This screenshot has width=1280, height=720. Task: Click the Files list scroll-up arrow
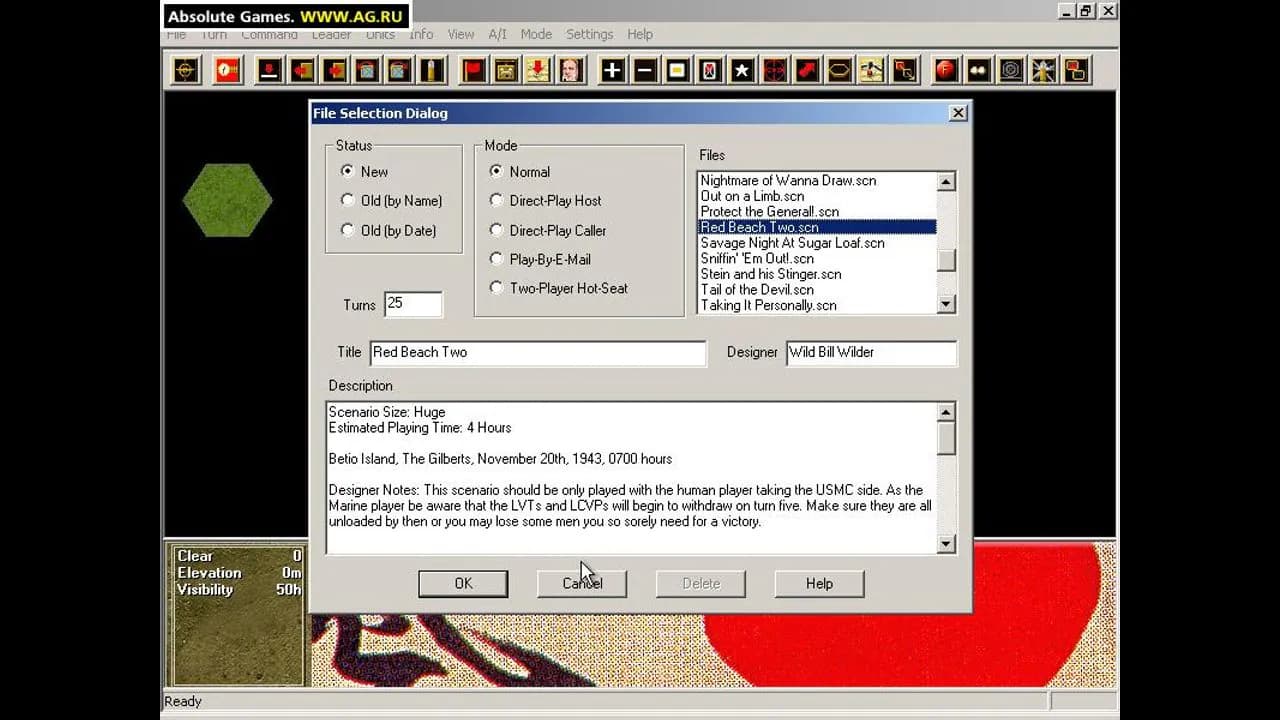coord(946,181)
